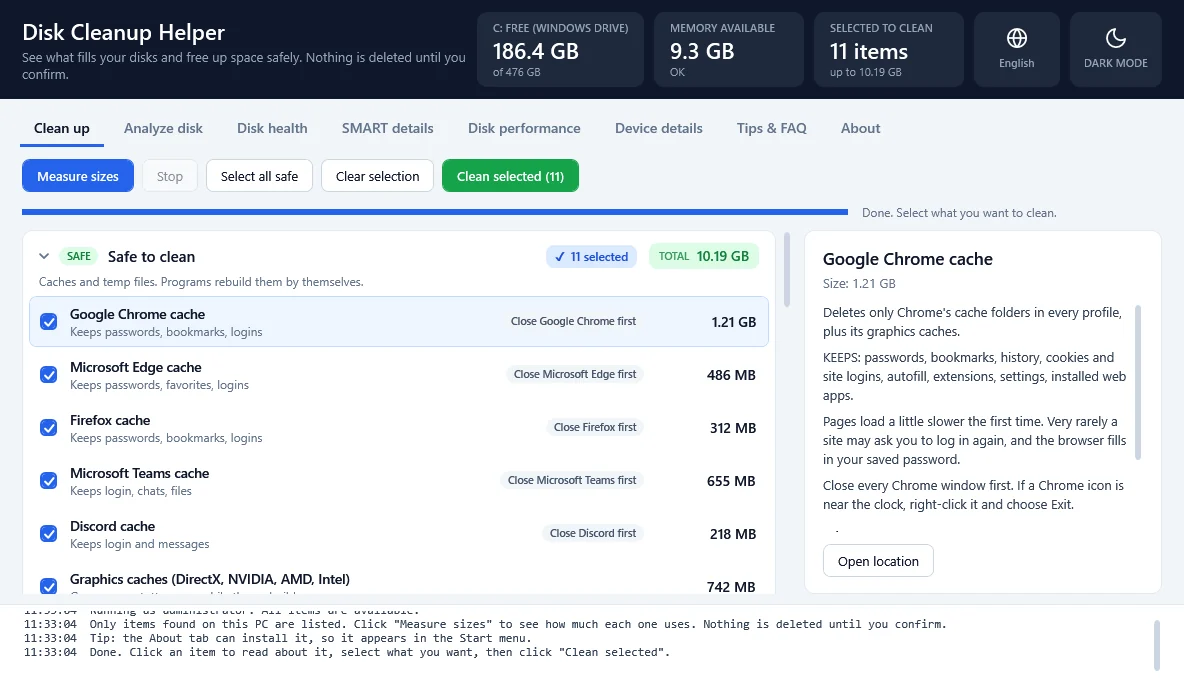
Task: Click the 11 selected badge
Action: pyautogui.click(x=591, y=257)
